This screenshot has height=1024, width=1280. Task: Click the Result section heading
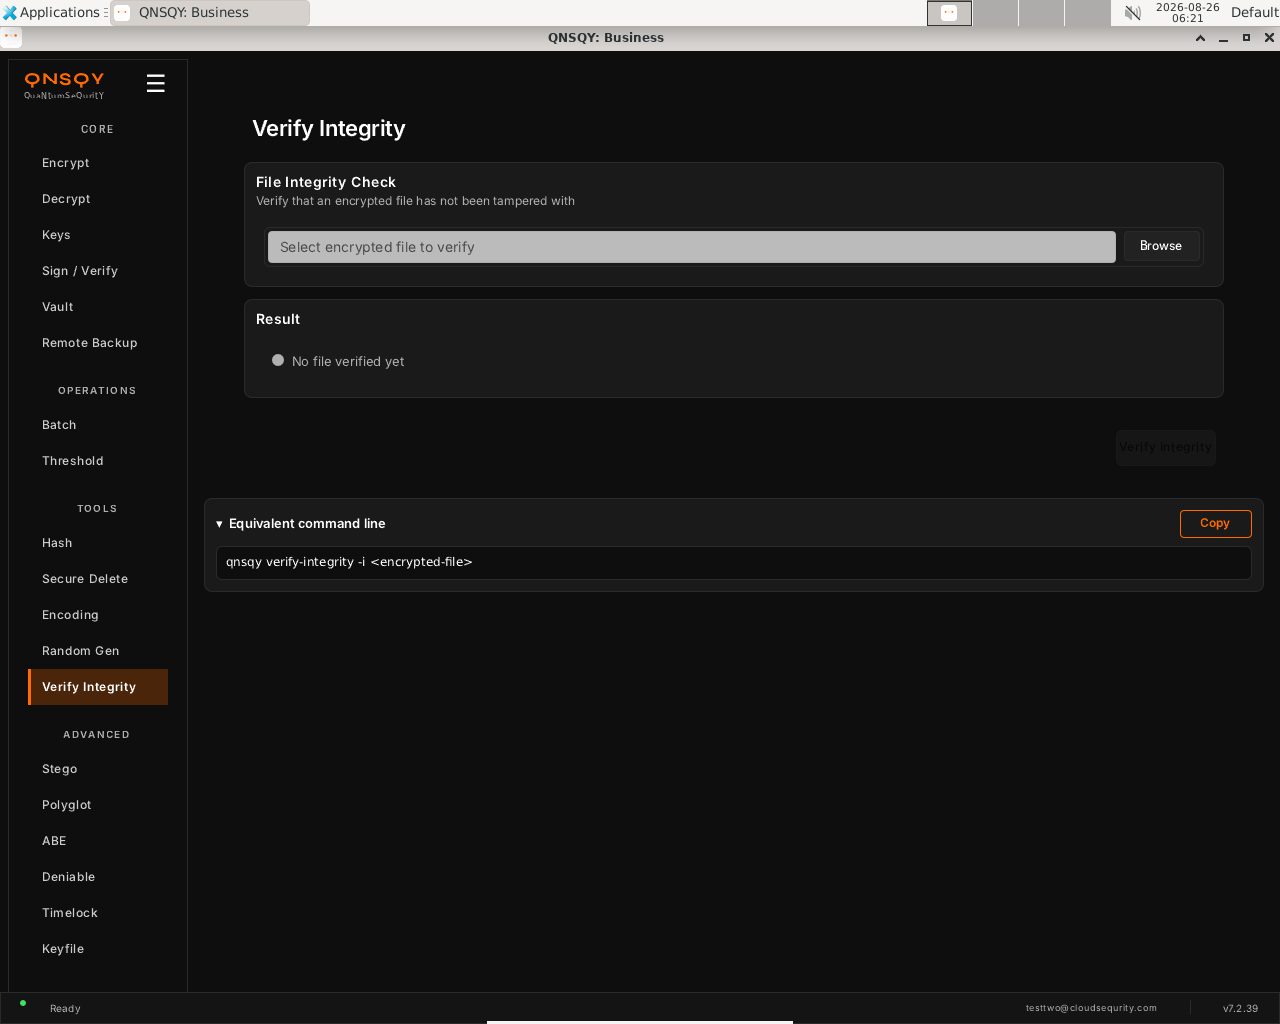(278, 319)
